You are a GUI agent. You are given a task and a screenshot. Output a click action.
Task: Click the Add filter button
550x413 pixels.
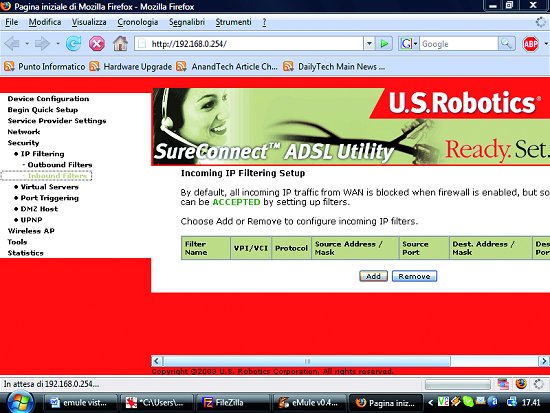click(373, 276)
